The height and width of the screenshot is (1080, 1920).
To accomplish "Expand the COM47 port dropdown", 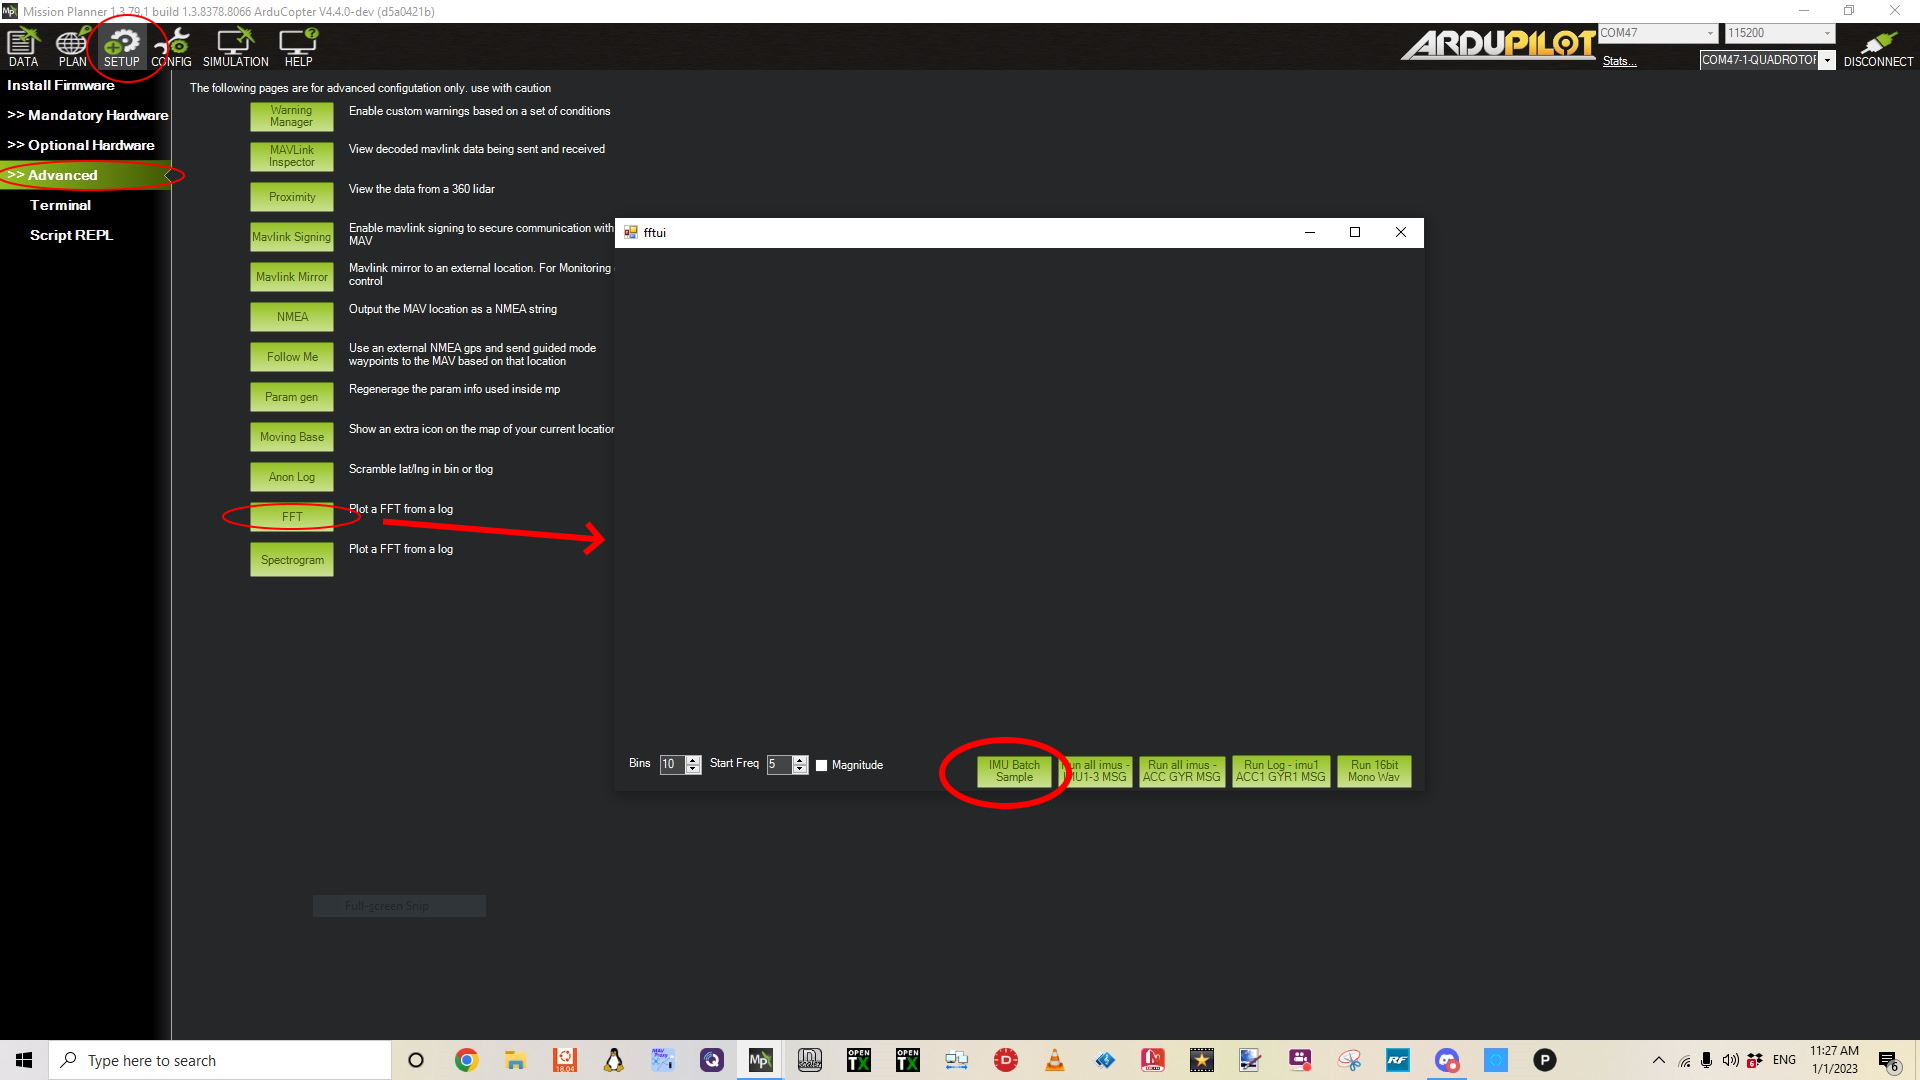I will click(1709, 33).
